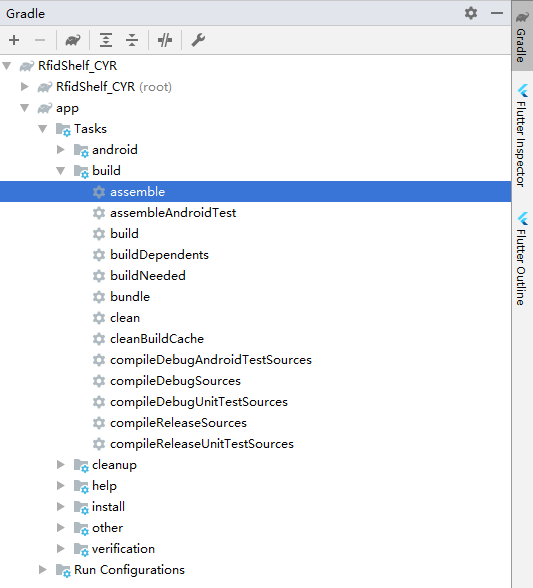Collapse all tree nodes in the toolbar
Image resolution: width=533 pixels, height=588 pixels.
click(132, 40)
